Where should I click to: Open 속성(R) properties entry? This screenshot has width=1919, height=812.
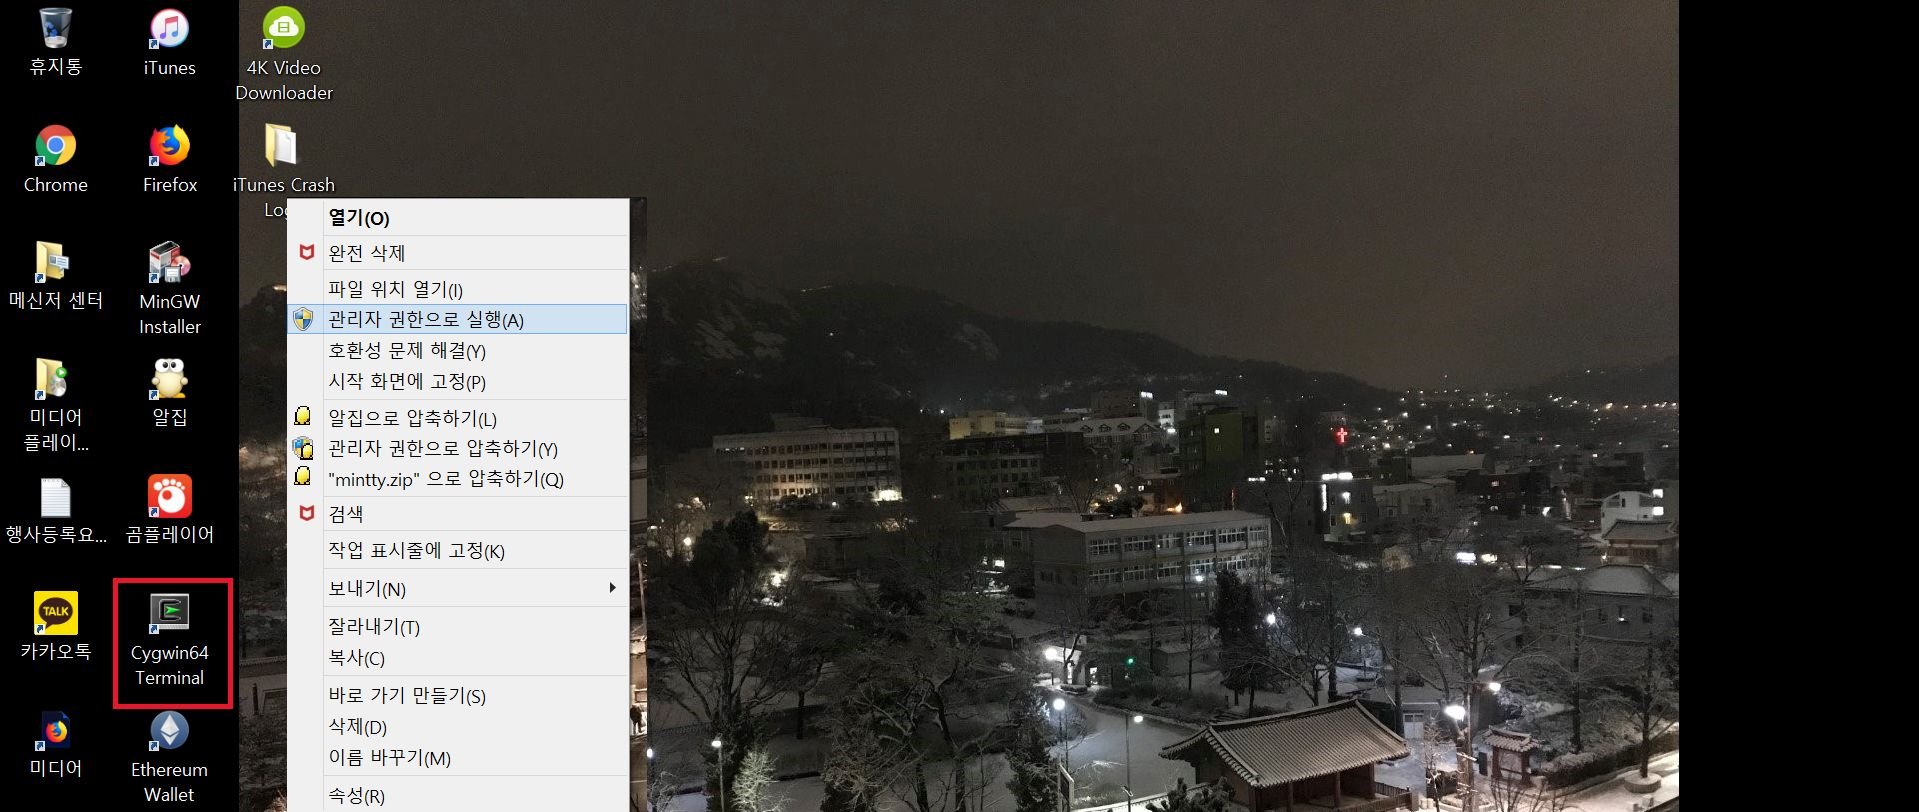pyautogui.click(x=458, y=796)
